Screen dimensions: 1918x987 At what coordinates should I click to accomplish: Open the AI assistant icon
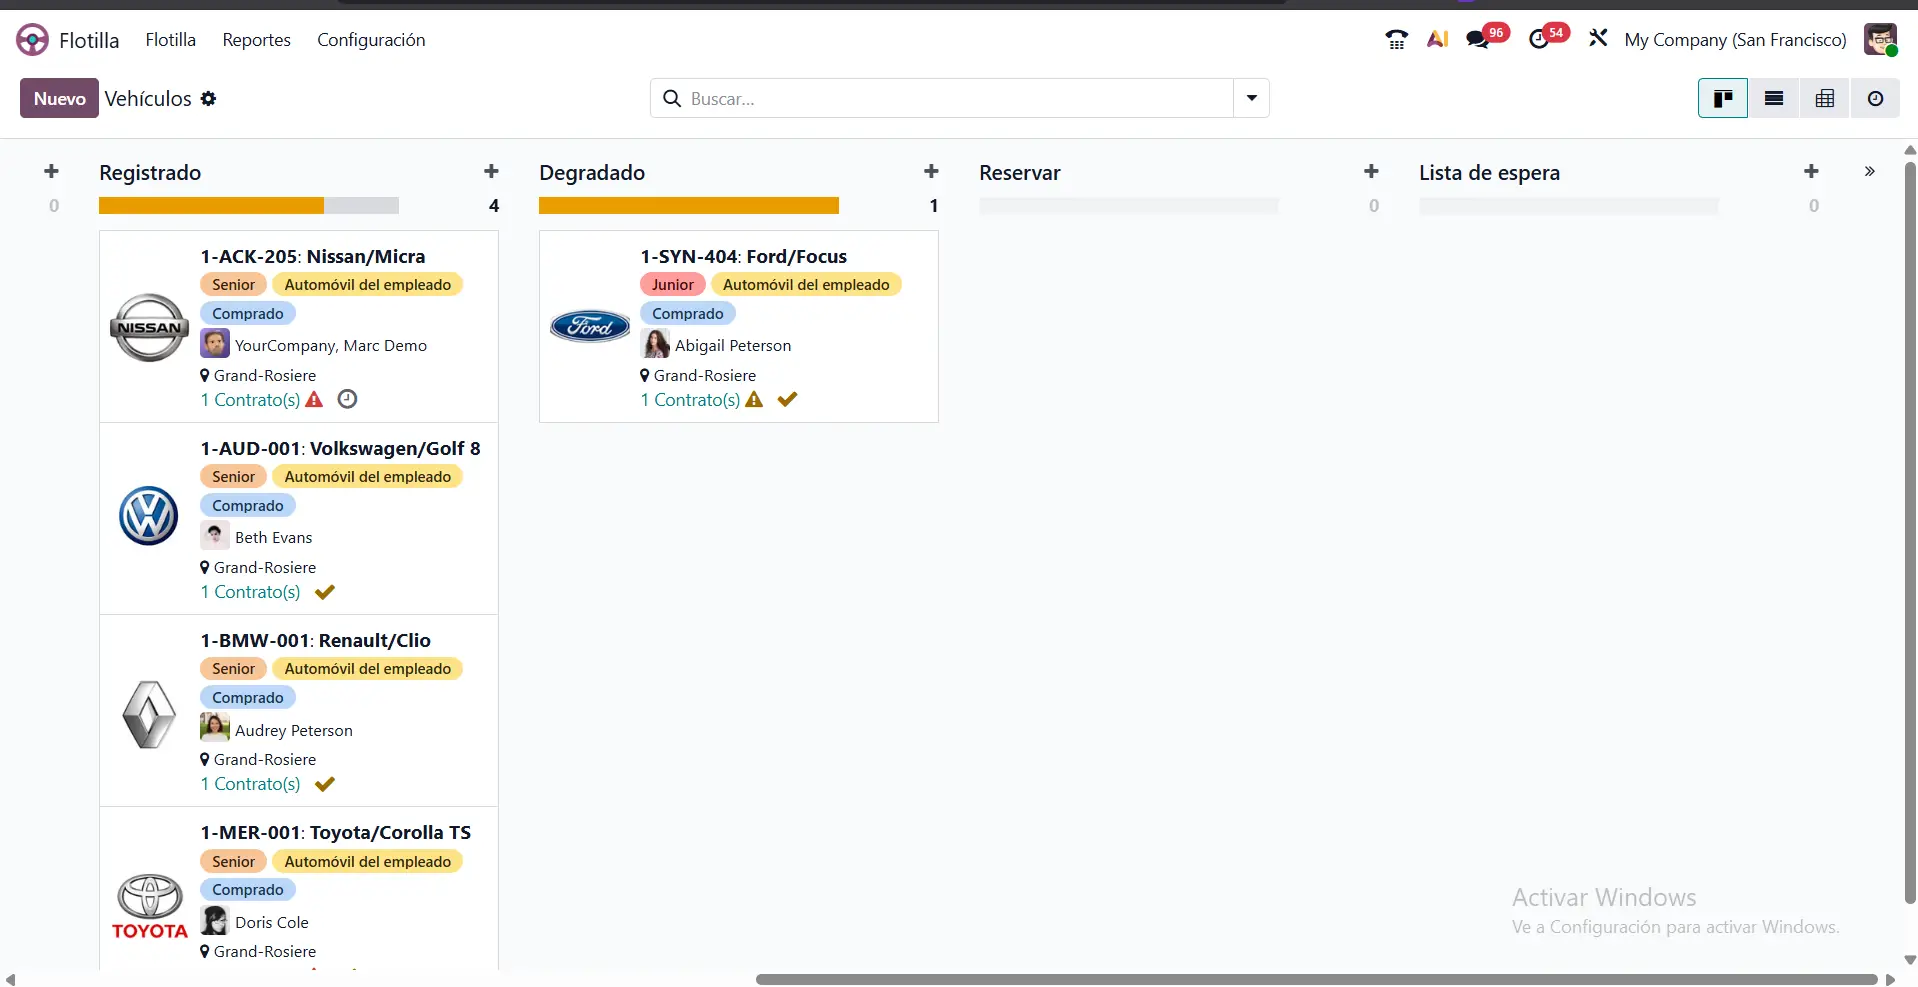(x=1437, y=40)
